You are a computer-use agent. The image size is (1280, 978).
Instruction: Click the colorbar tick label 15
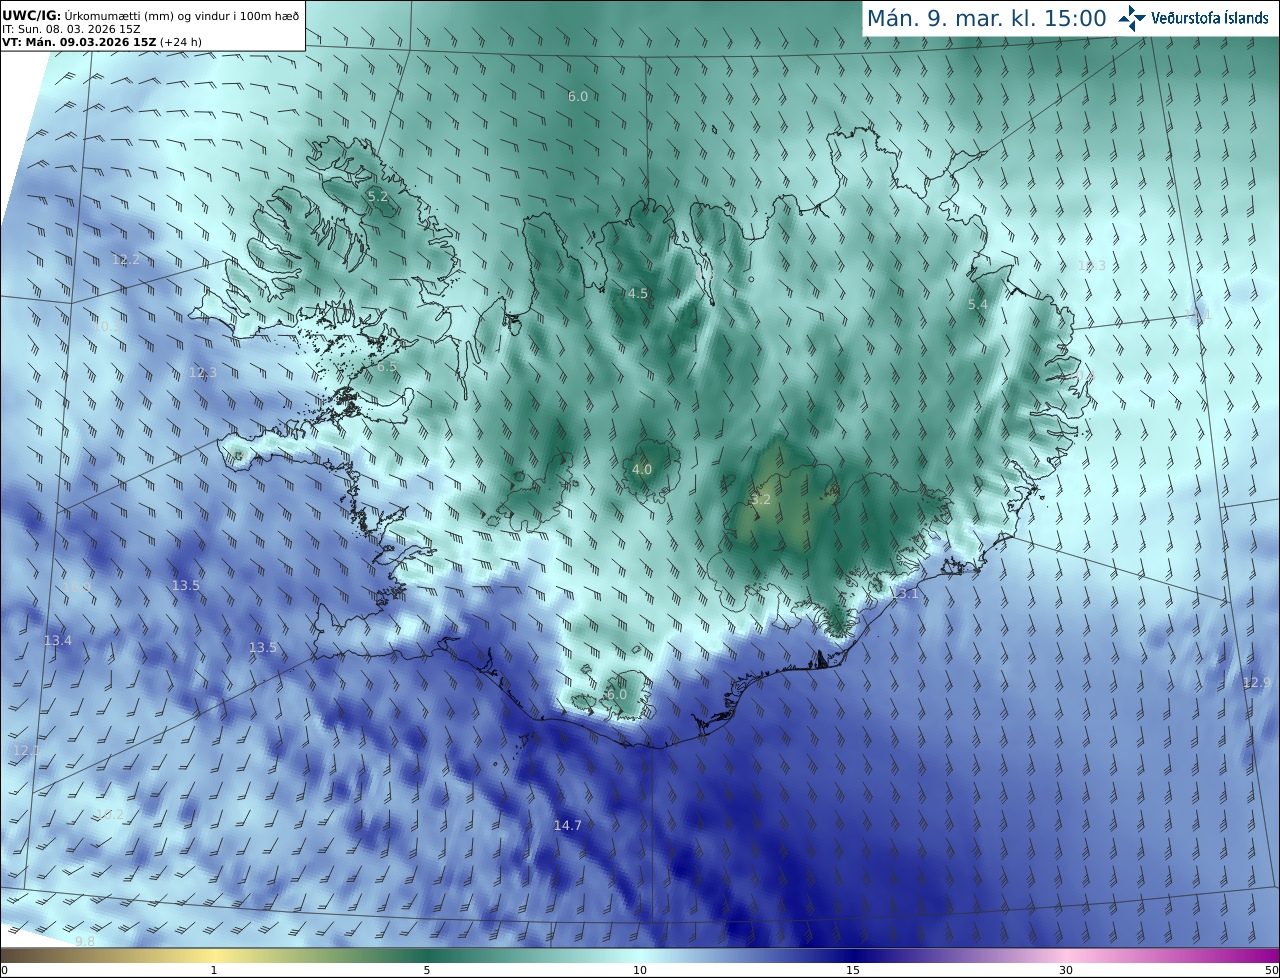(x=853, y=970)
